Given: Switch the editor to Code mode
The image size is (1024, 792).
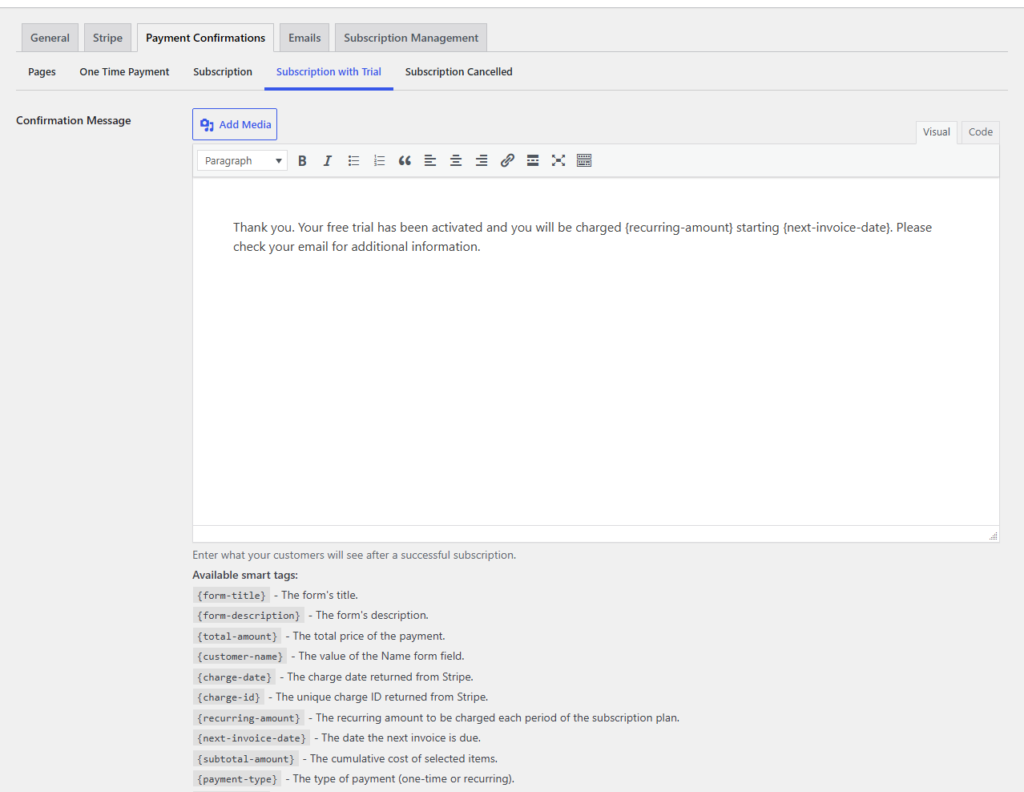Looking at the screenshot, I should pos(980,132).
